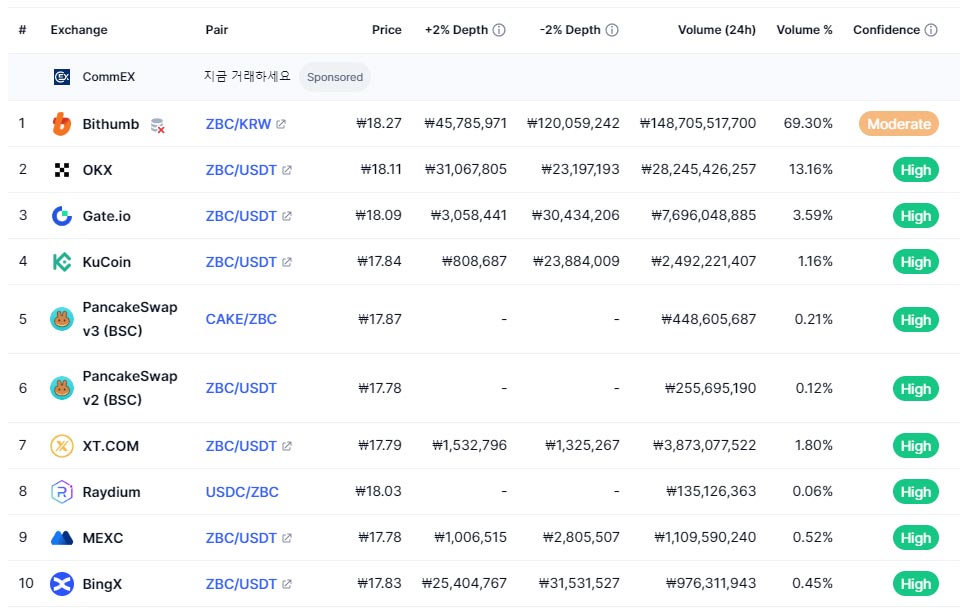This screenshot has width=960, height=610.
Task: Click the High confidence badge for BingX
Action: tap(916, 584)
